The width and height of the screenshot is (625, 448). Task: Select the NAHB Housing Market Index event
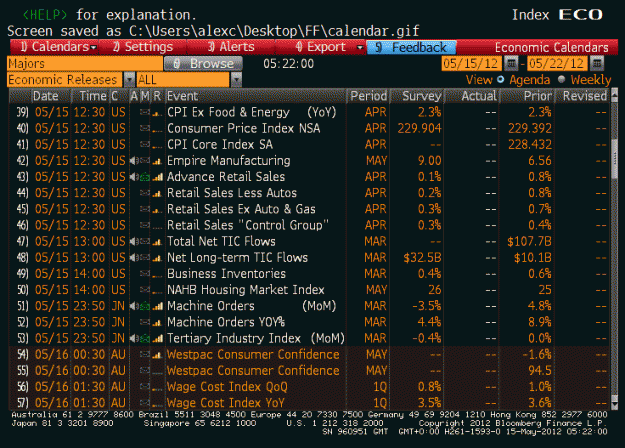246,290
